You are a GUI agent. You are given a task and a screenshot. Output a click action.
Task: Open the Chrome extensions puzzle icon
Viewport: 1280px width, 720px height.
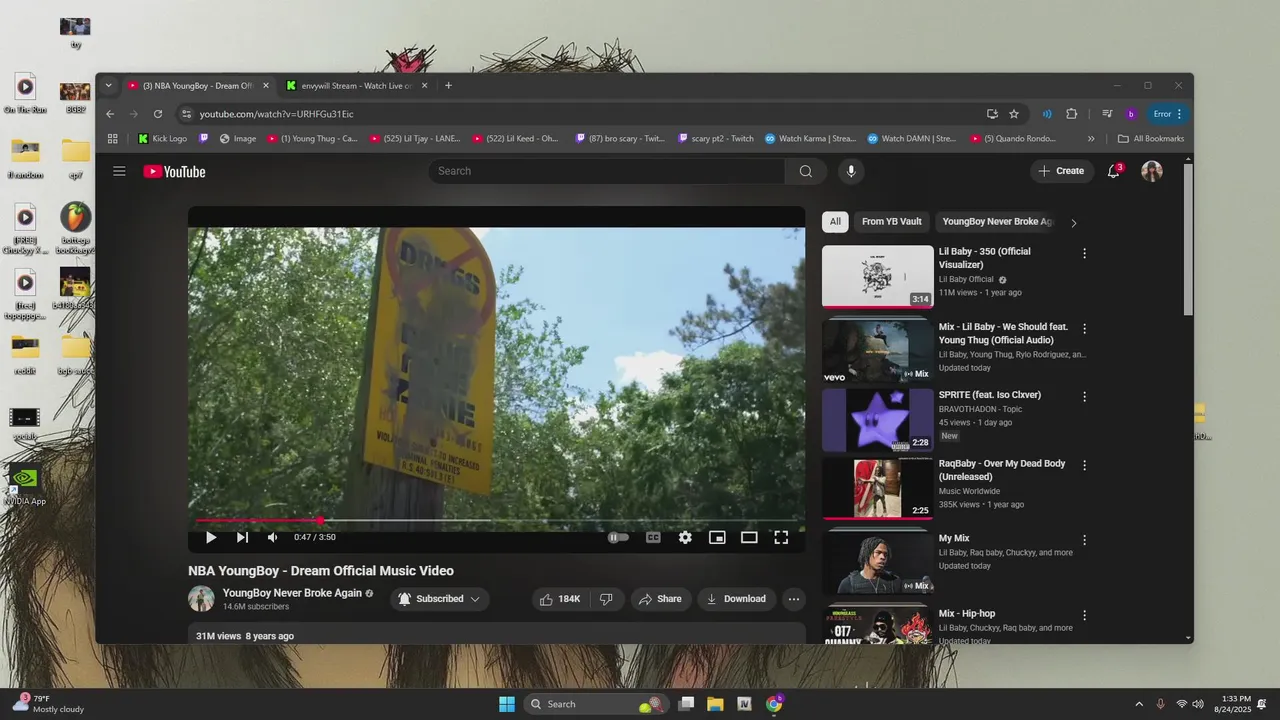[1072, 114]
